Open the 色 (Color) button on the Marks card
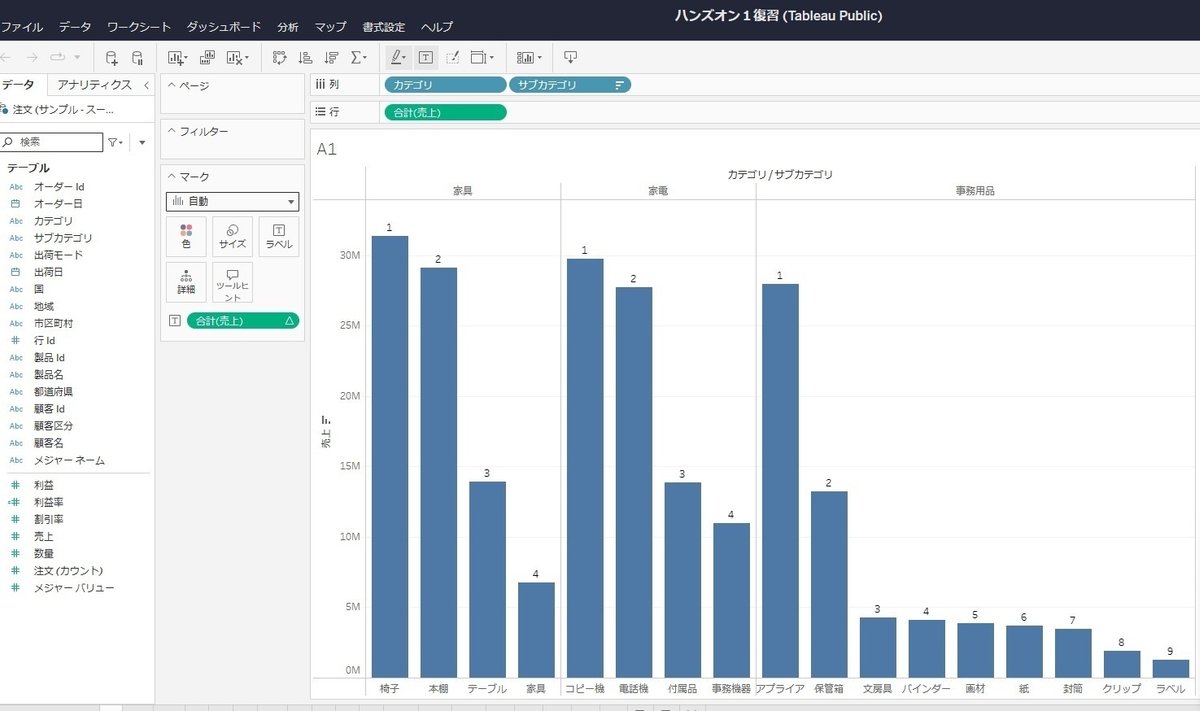The height and width of the screenshot is (711, 1200). (186, 236)
